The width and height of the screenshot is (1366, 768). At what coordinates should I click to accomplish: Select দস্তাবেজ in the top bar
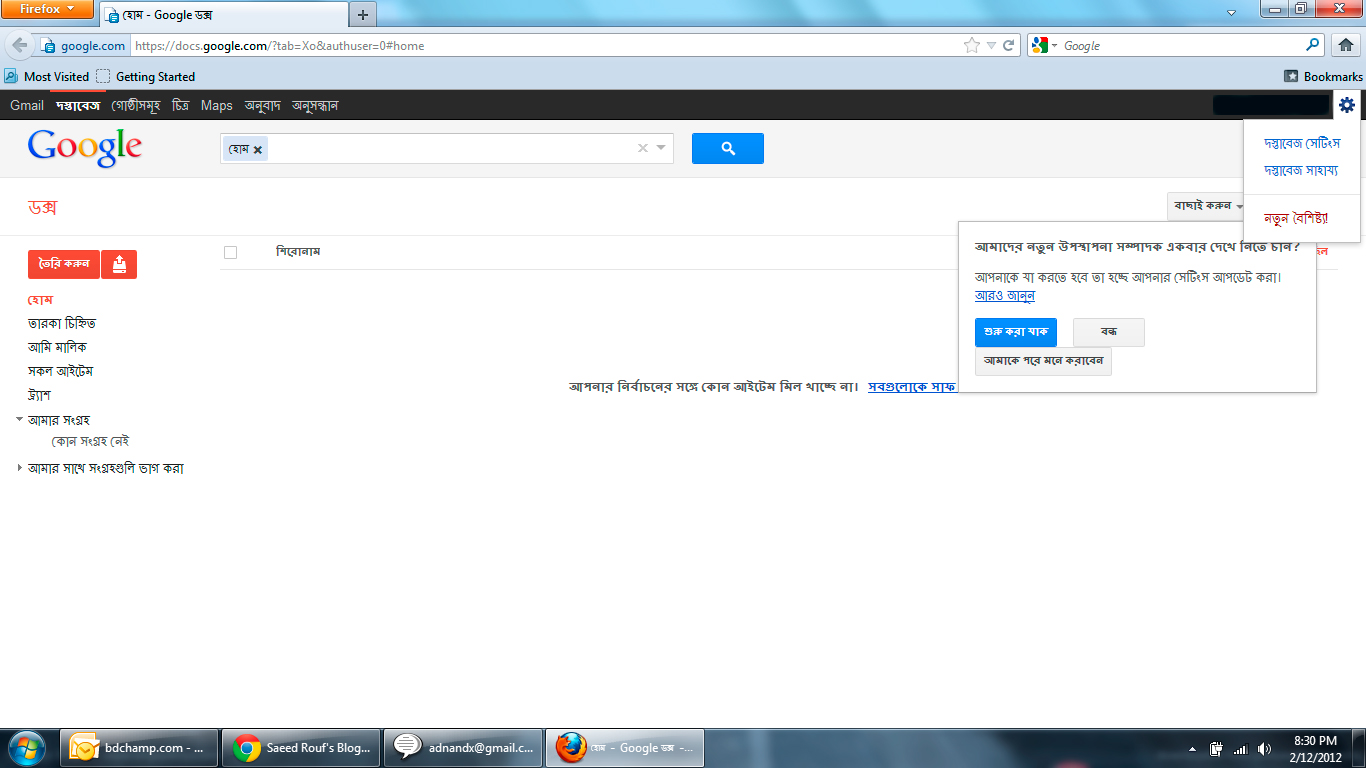tap(78, 105)
